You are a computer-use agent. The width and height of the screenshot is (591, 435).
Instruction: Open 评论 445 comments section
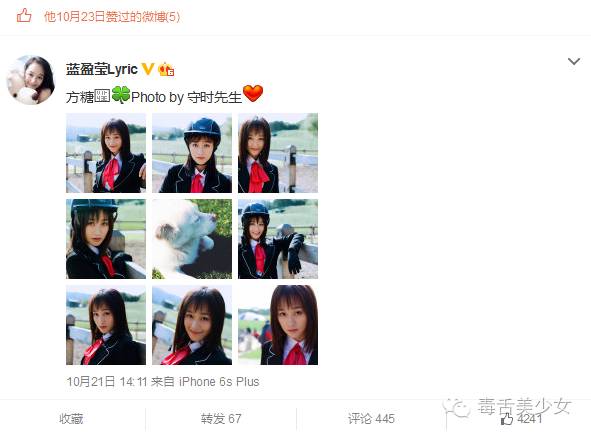point(371,419)
